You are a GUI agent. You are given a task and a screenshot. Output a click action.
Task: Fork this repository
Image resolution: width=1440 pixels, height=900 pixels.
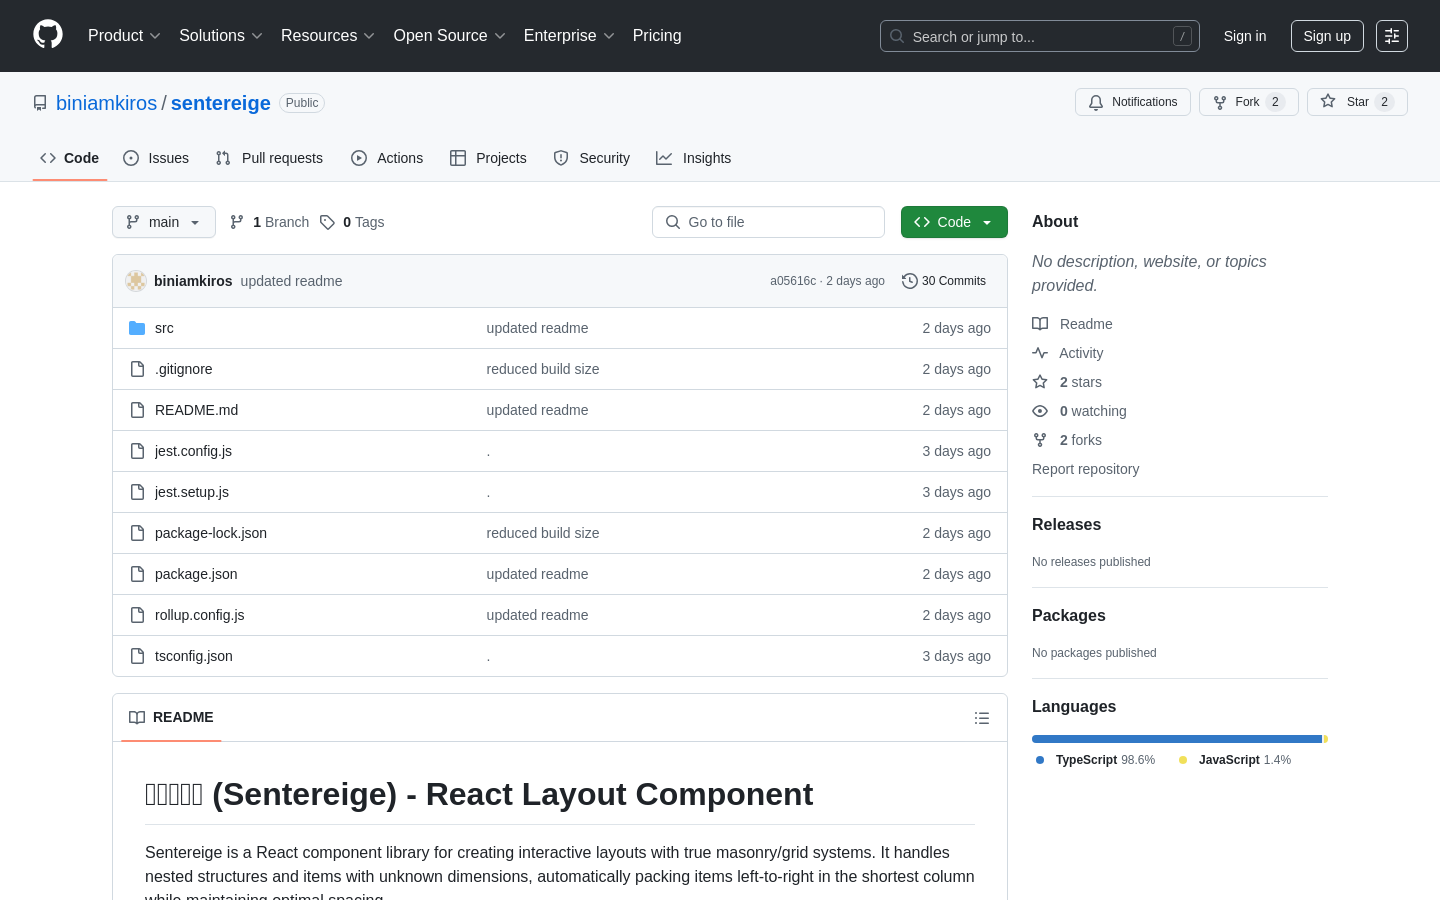pos(1249,102)
